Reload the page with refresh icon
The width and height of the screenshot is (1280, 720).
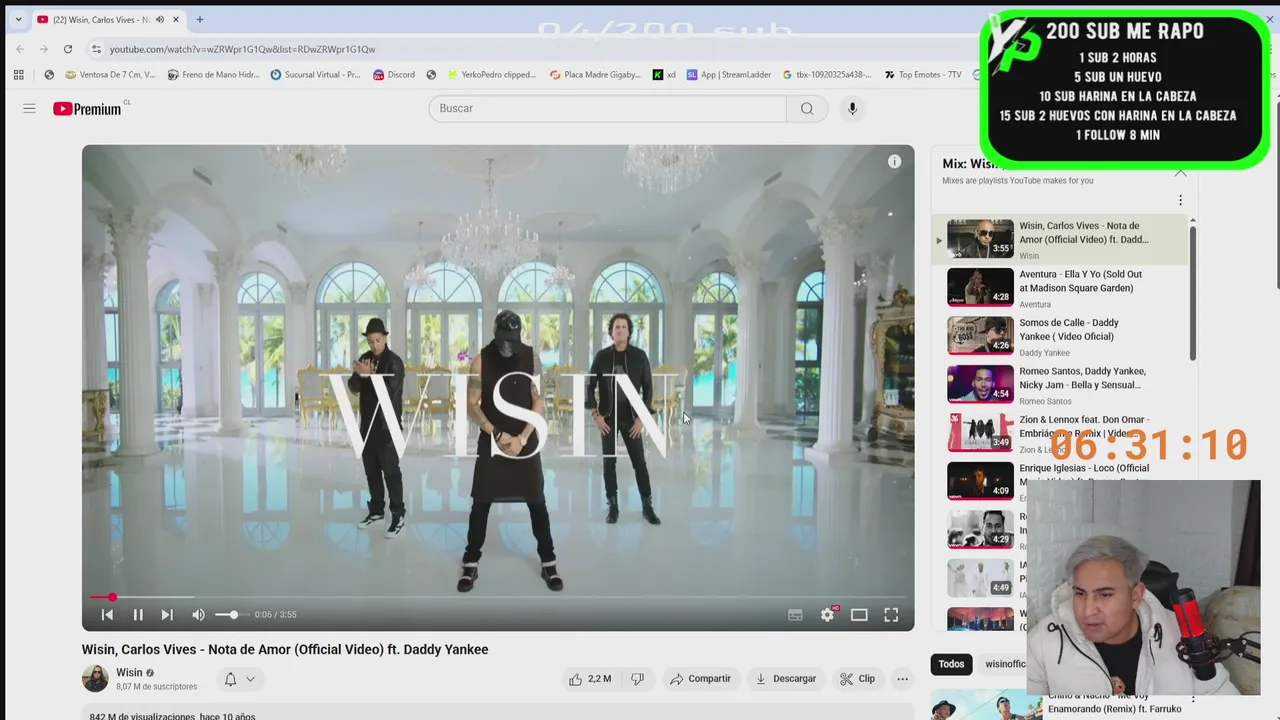(x=68, y=49)
